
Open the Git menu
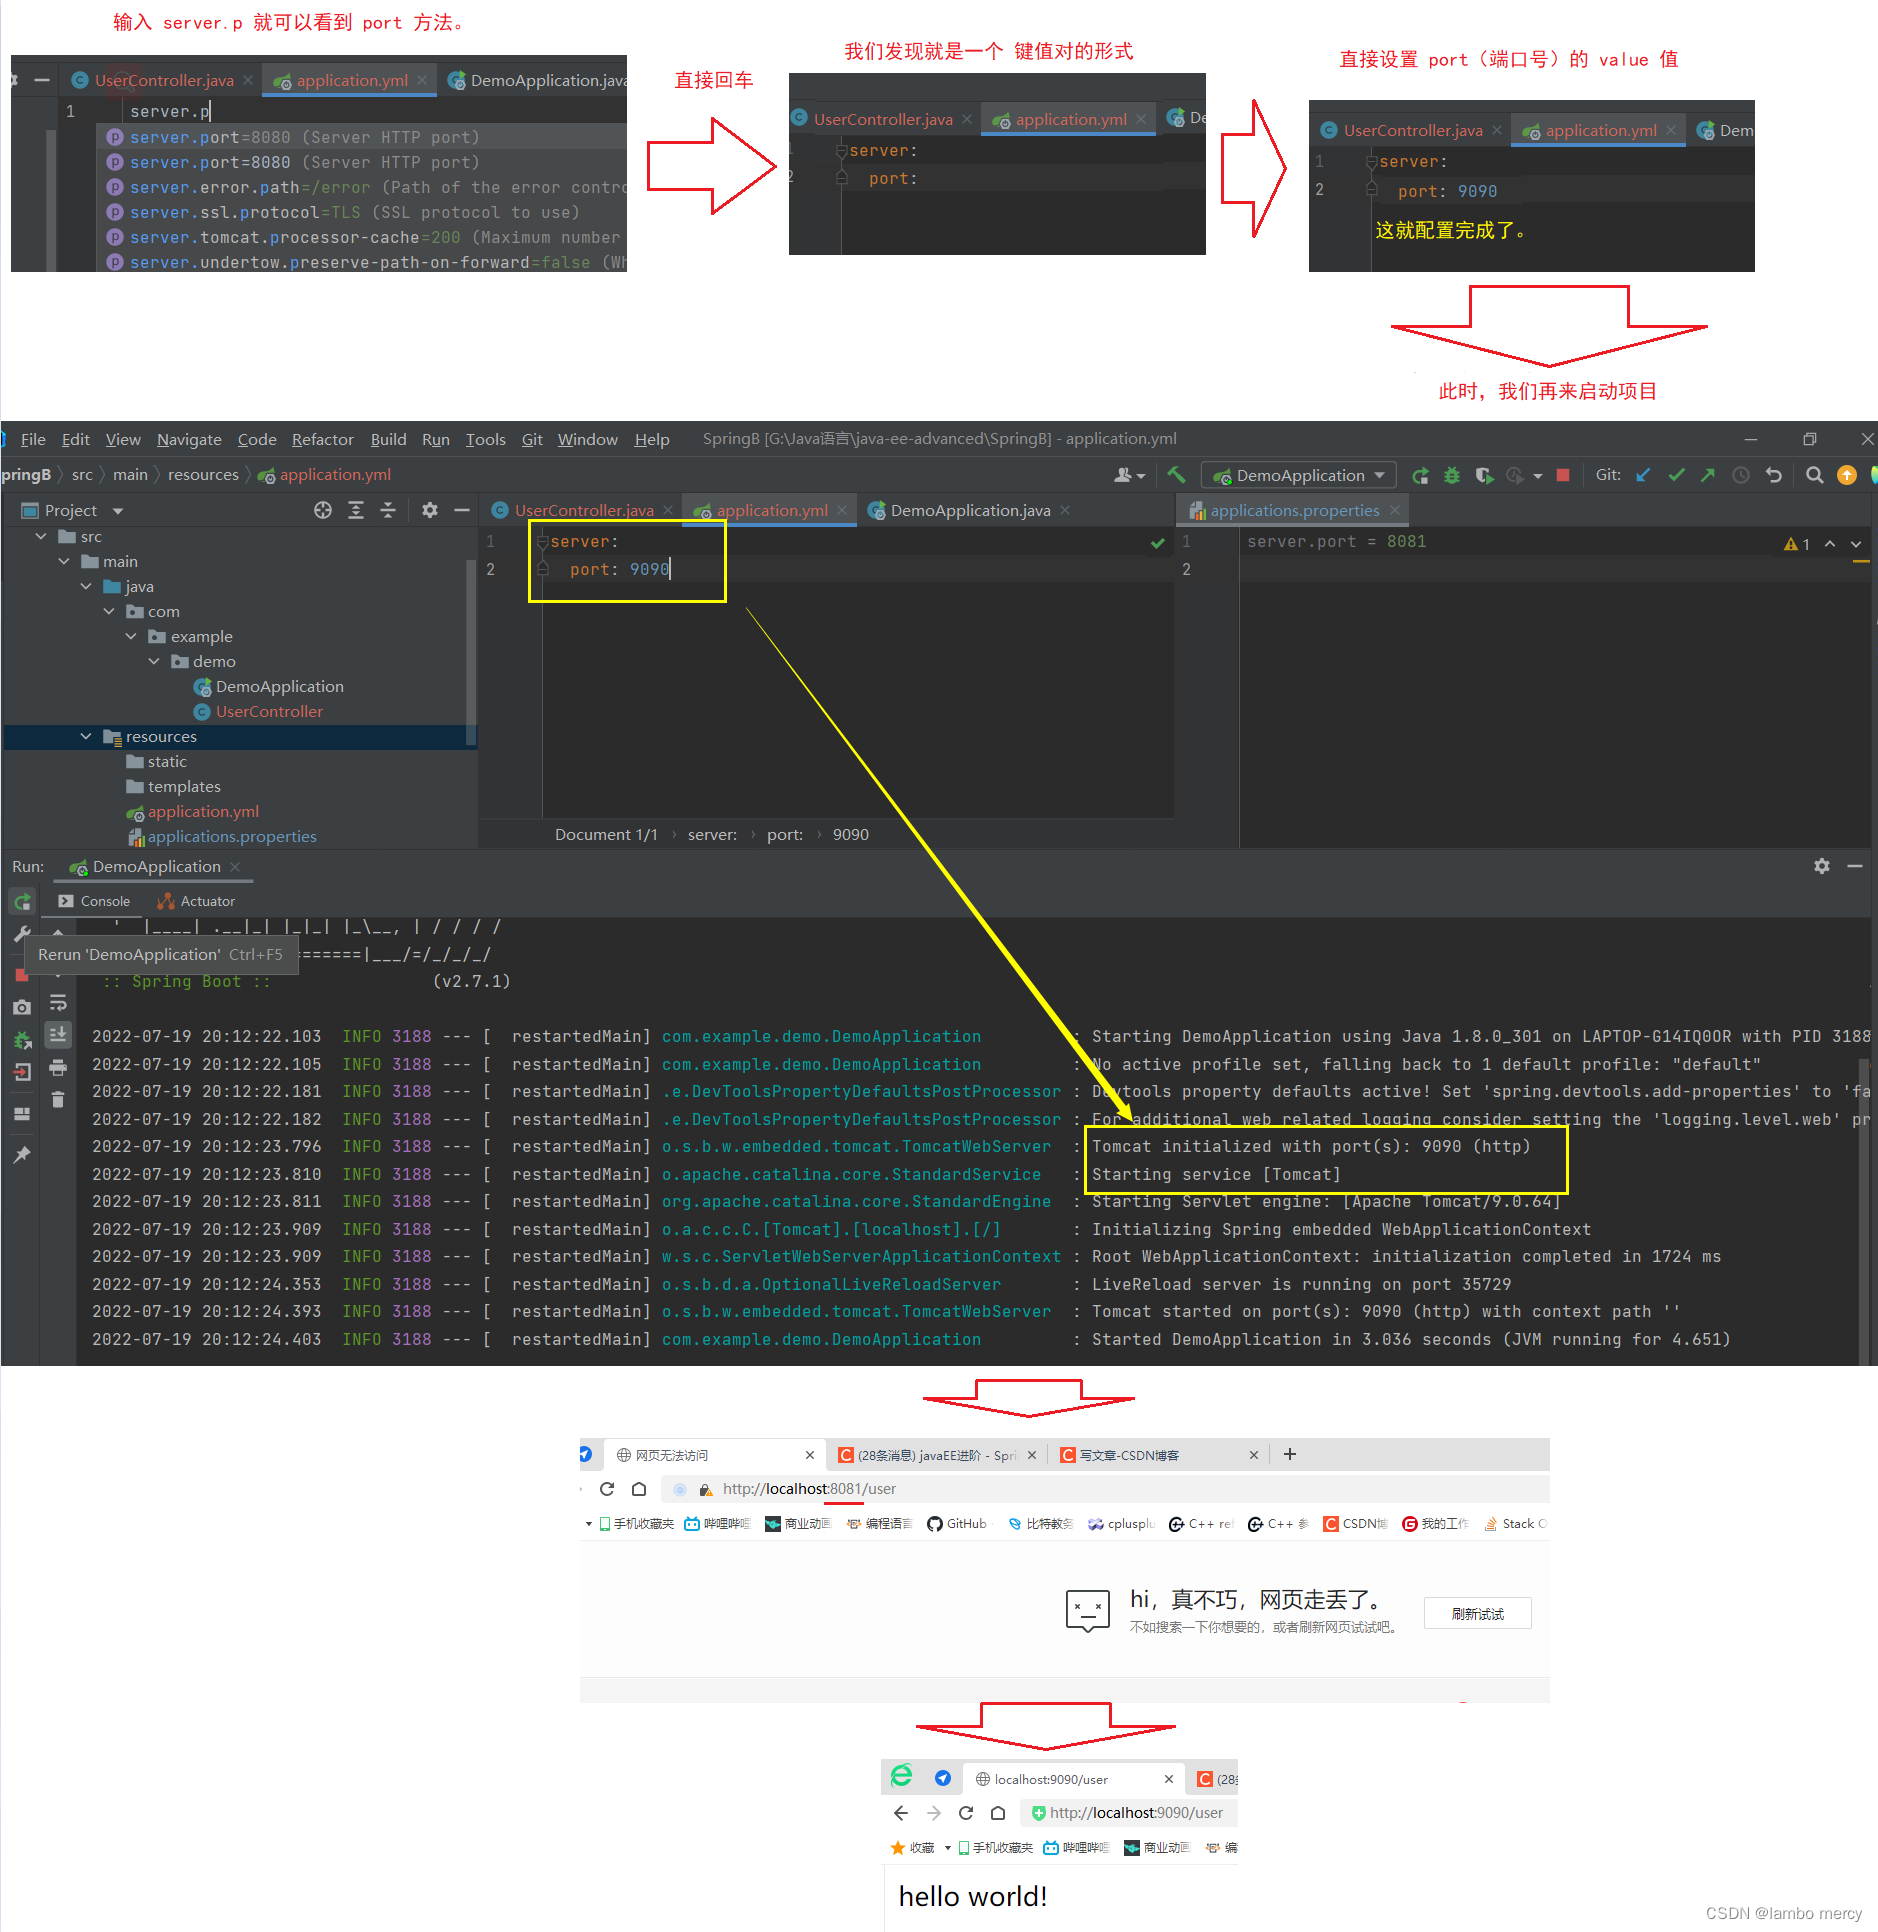[531, 440]
